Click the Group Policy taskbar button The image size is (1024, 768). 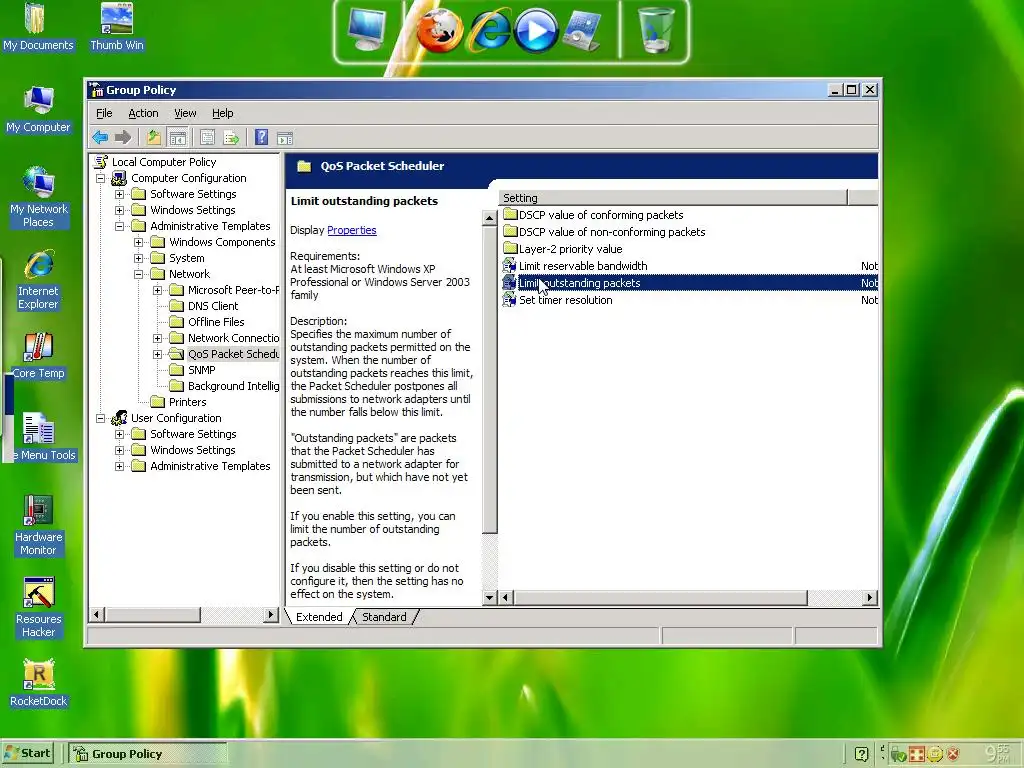148,754
